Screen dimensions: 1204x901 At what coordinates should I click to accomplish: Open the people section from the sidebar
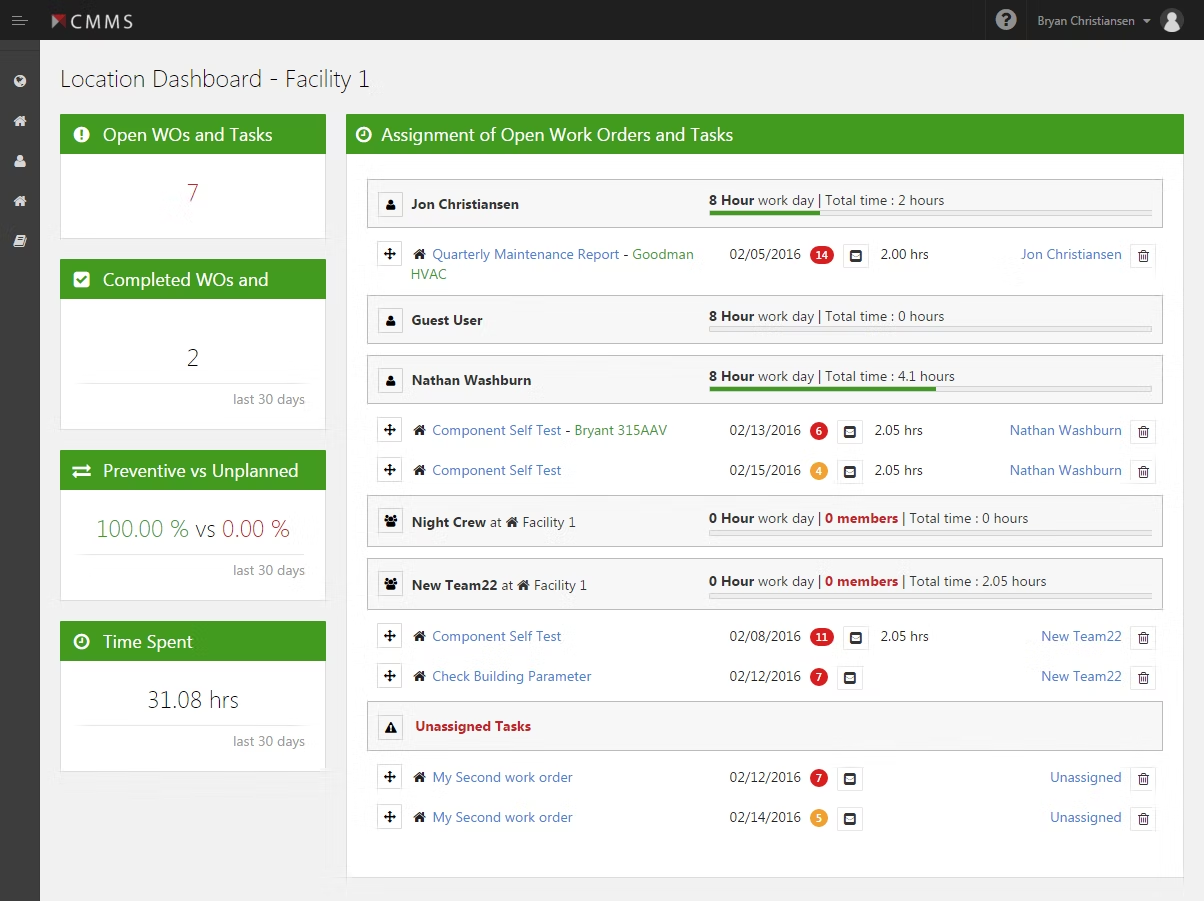click(x=19, y=161)
